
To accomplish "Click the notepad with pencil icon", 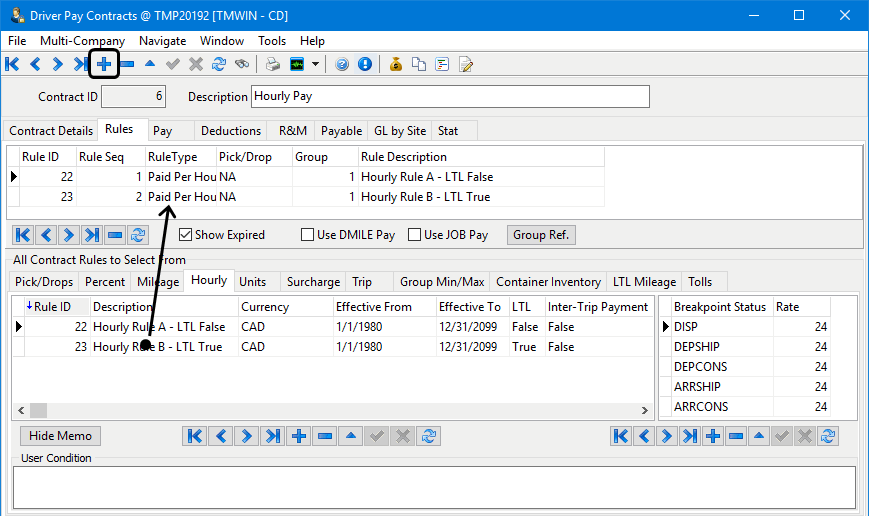I will pyautogui.click(x=465, y=64).
